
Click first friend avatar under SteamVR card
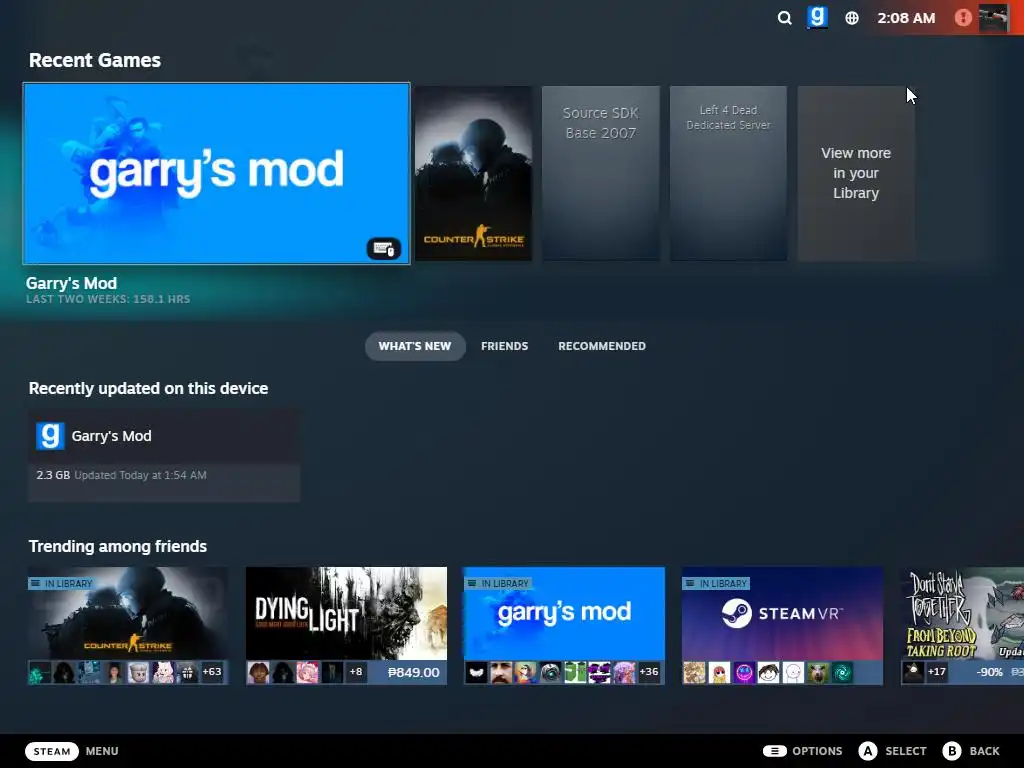coord(694,672)
